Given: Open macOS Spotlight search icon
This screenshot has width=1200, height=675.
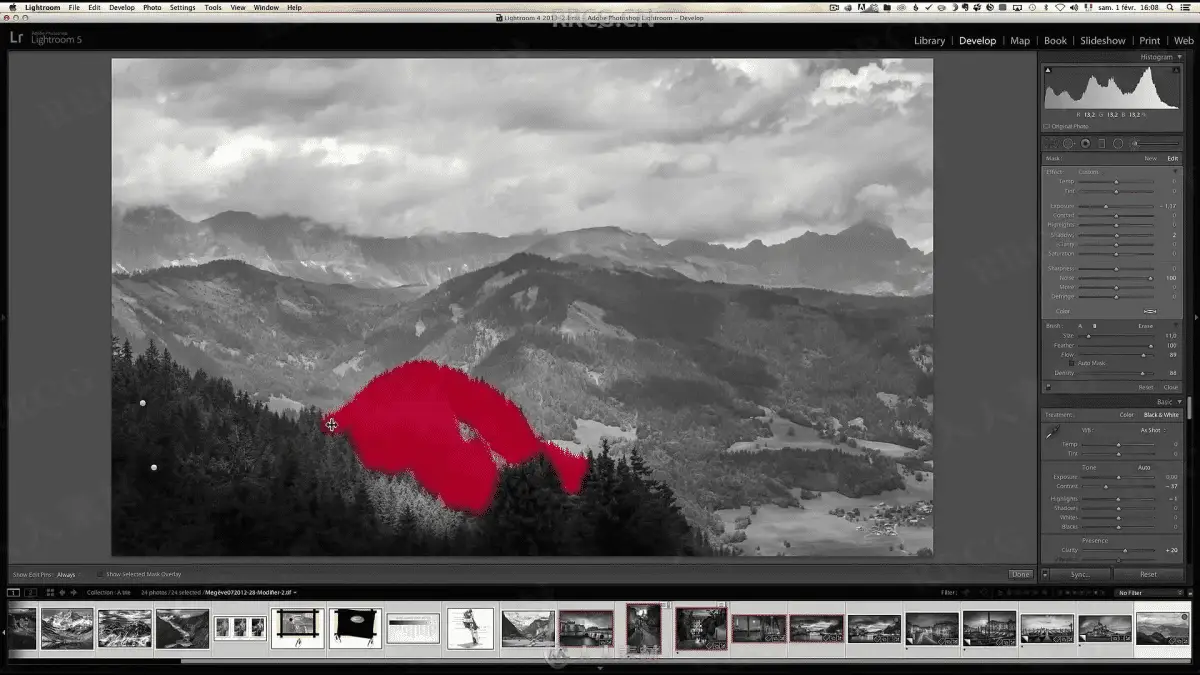Looking at the screenshot, I should (1172, 7).
